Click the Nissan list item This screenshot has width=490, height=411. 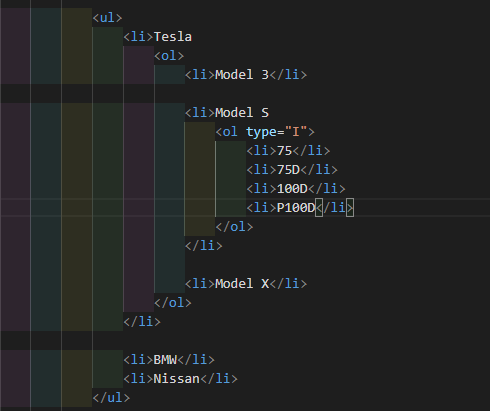[x=180, y=379]
